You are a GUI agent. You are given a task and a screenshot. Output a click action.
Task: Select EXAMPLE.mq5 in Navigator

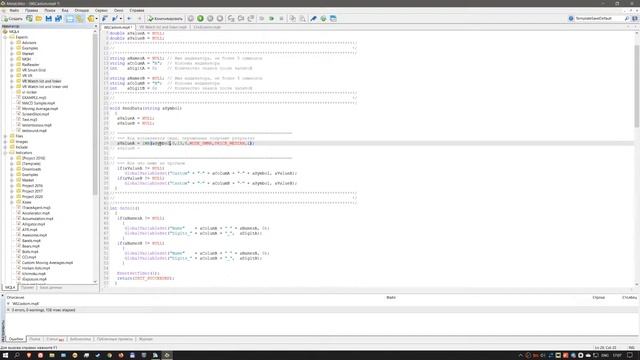tap(34, 98)
